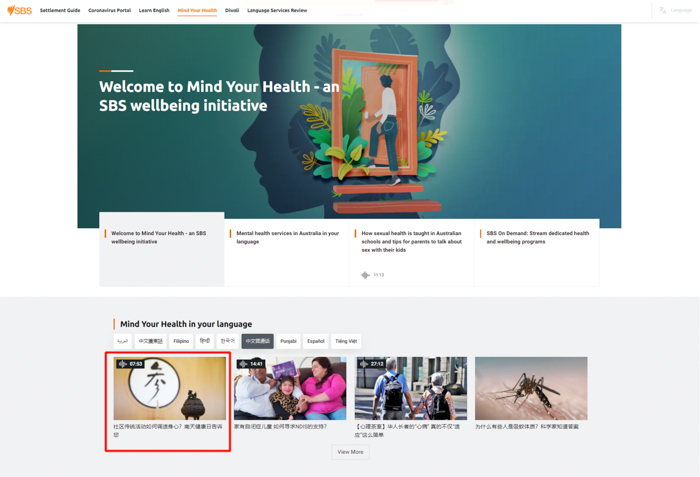Open the SBS logo home link

[x=20, y=10]
